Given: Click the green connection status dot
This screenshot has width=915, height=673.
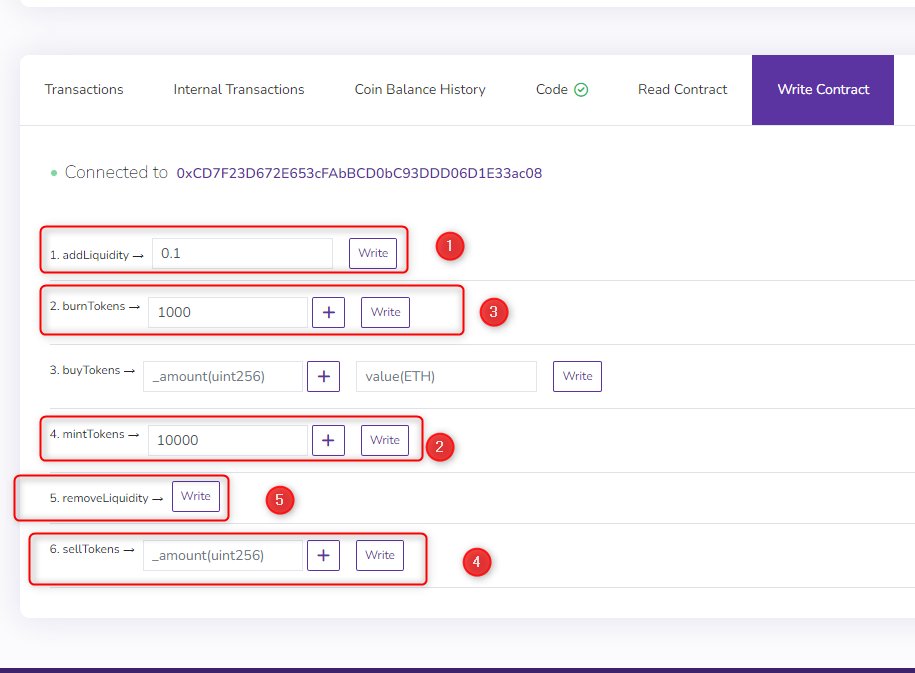Looking at the screenshot, I should (54, 173).
